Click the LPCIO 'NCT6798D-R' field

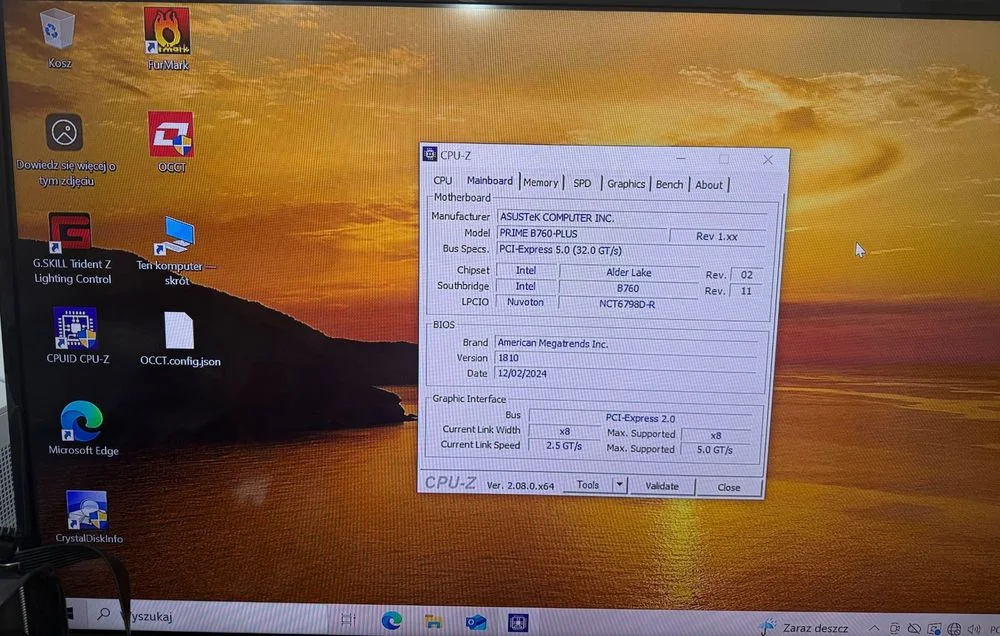coord(628,304)
